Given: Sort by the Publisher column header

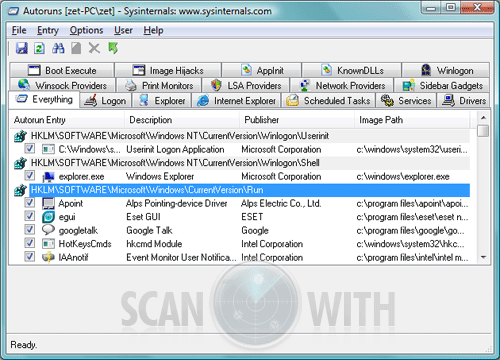Looking at the screenshot, I should point(297,120).
